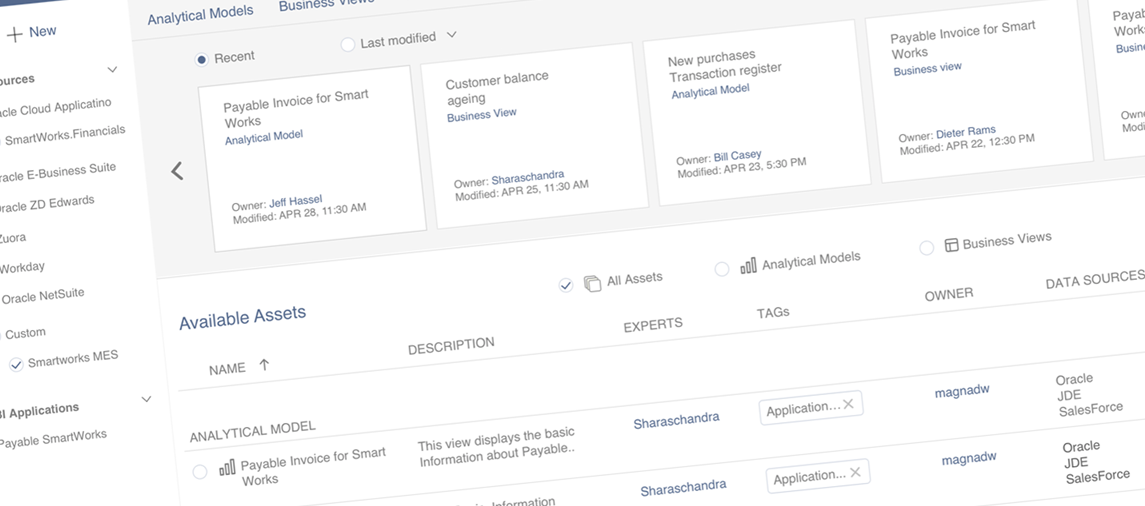The height and width of the screenshot is (506, 1145).
Task: Click the OWNER column header
Action: (949, 294)
